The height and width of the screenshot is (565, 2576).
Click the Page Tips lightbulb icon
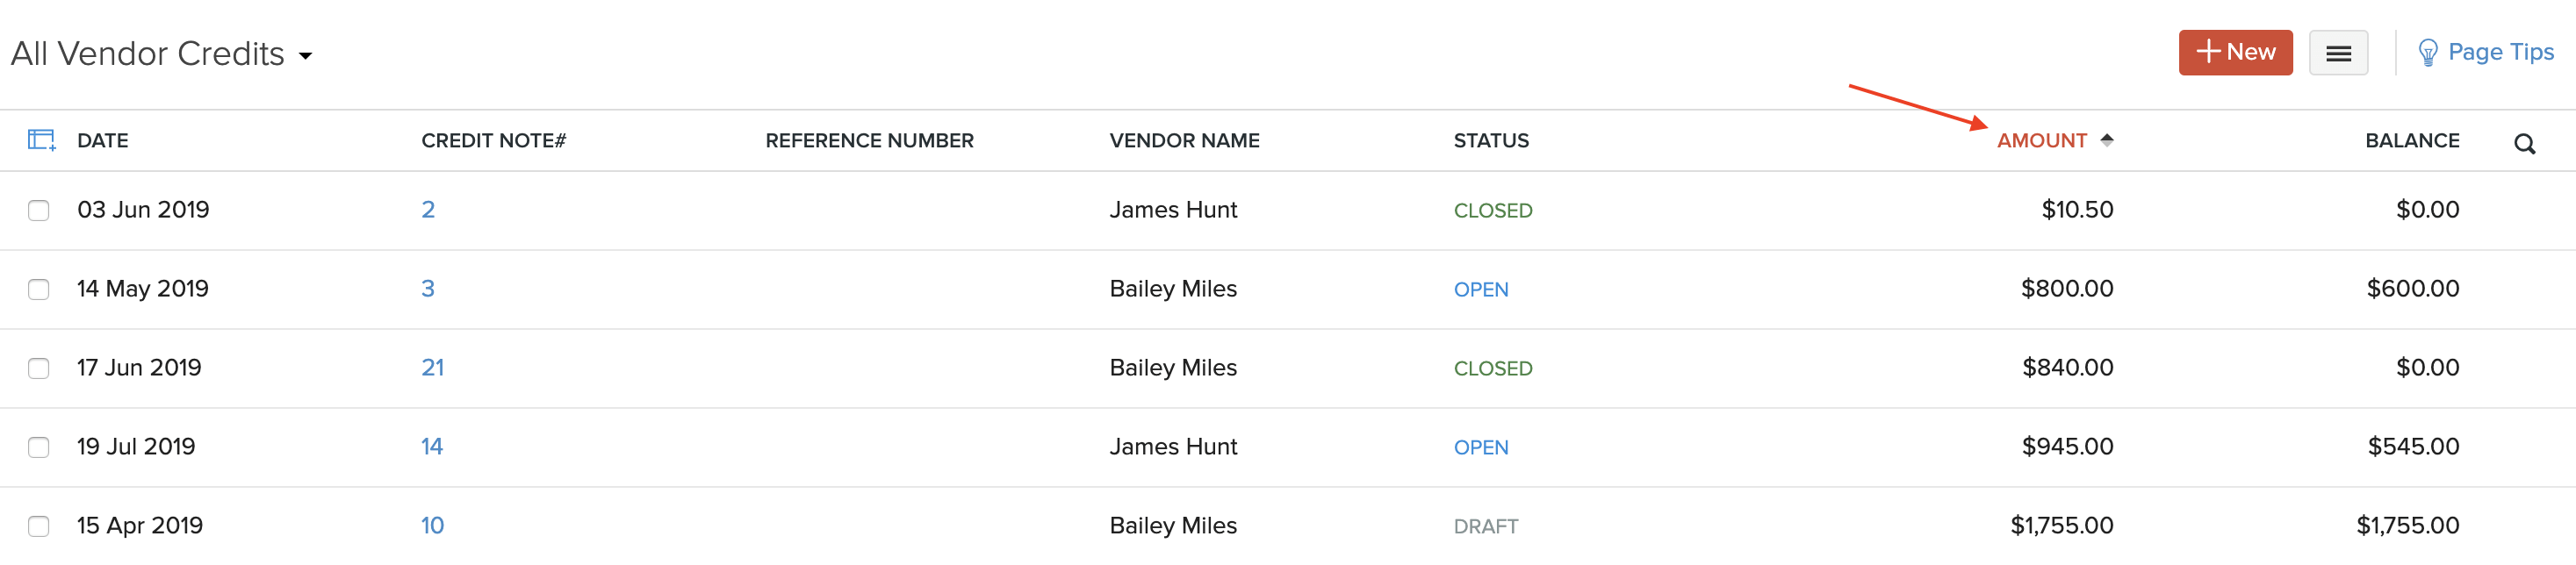[2427, 53]
